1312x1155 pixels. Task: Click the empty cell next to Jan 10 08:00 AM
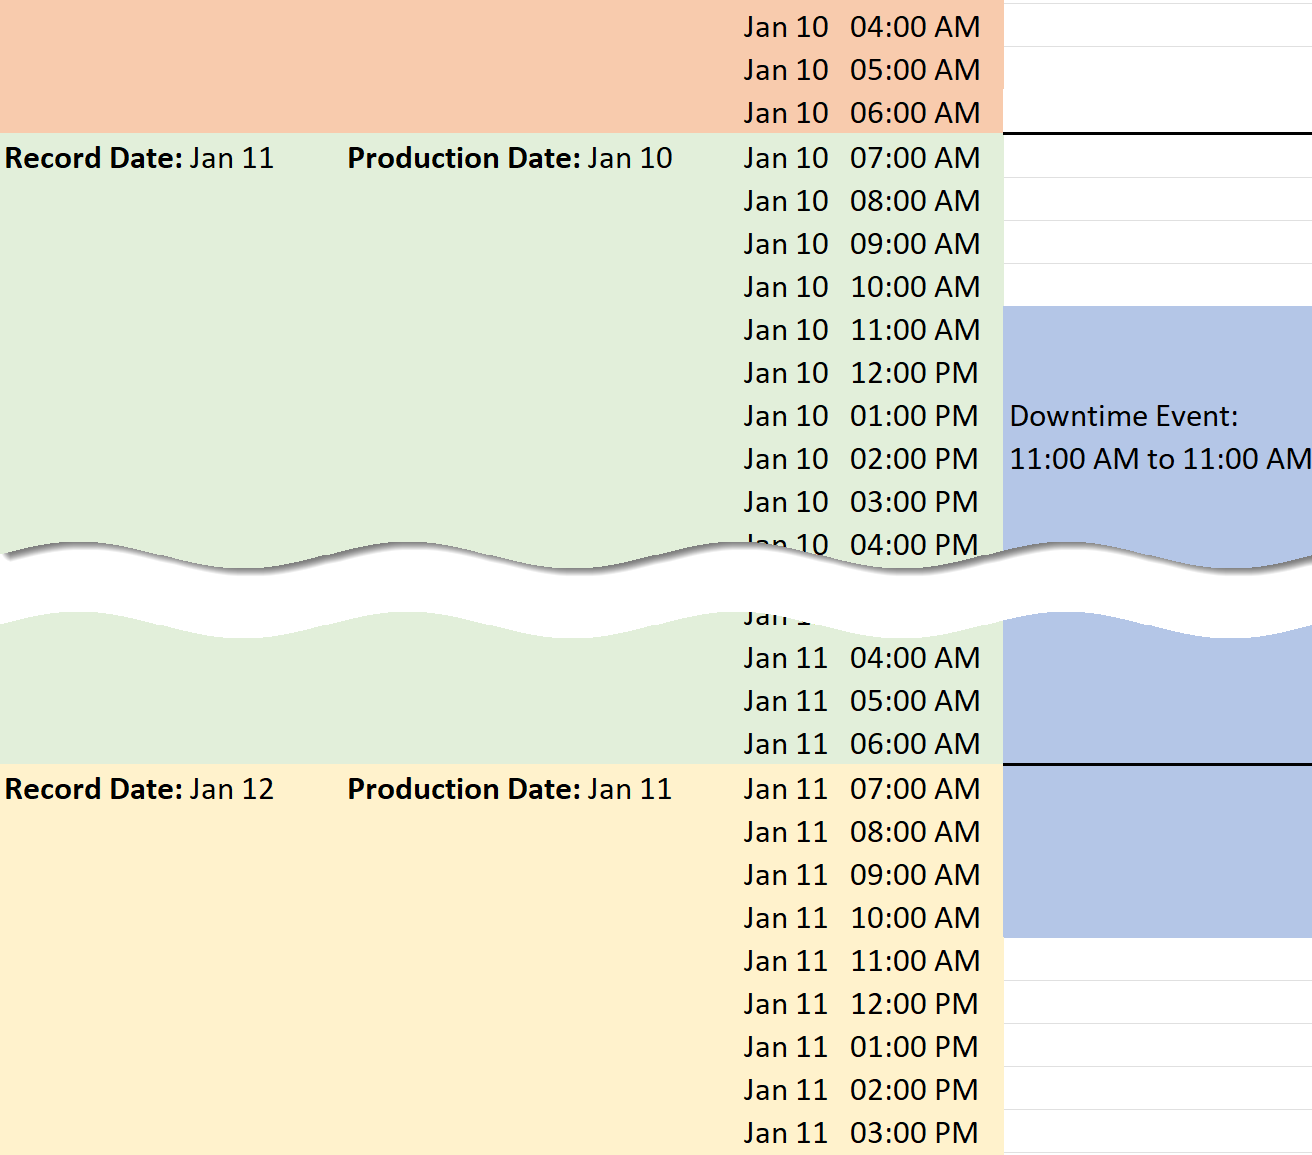click(1157, 200)
